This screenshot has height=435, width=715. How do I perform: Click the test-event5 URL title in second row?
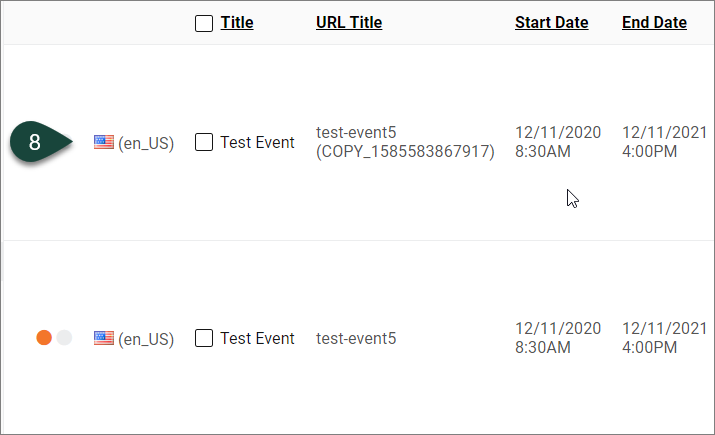(356, 338)
